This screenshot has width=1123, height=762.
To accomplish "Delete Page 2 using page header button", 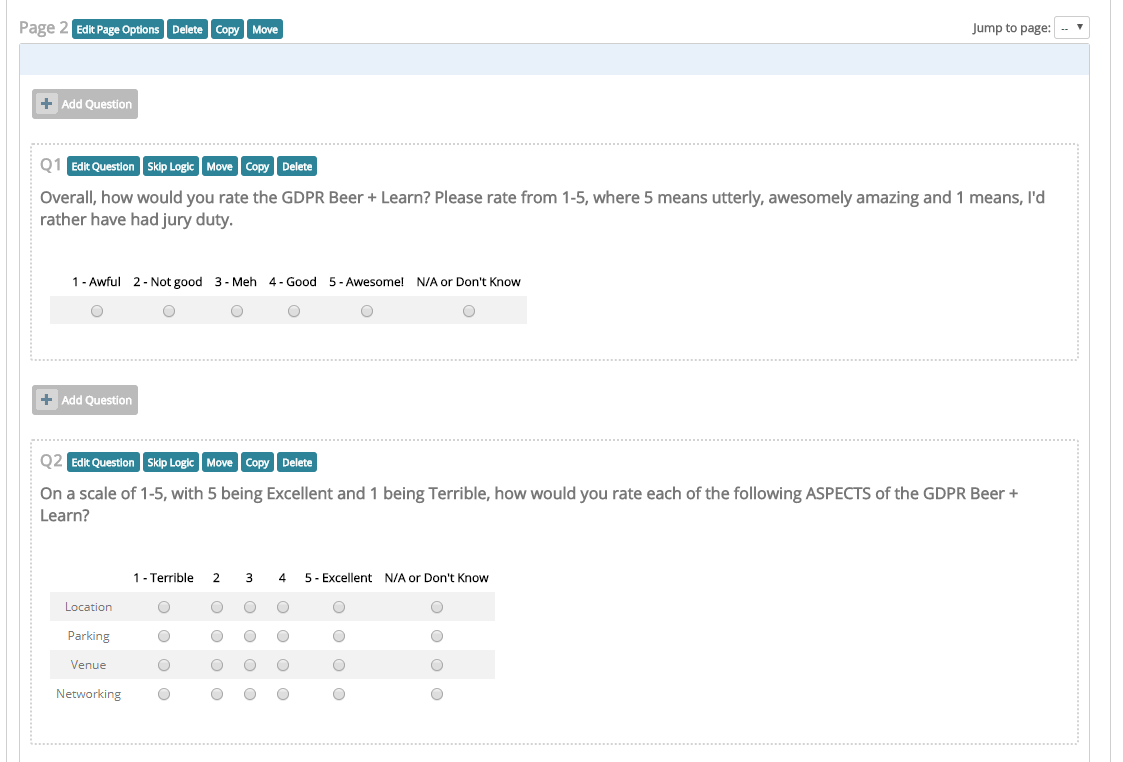I will (x=187, y=30).
